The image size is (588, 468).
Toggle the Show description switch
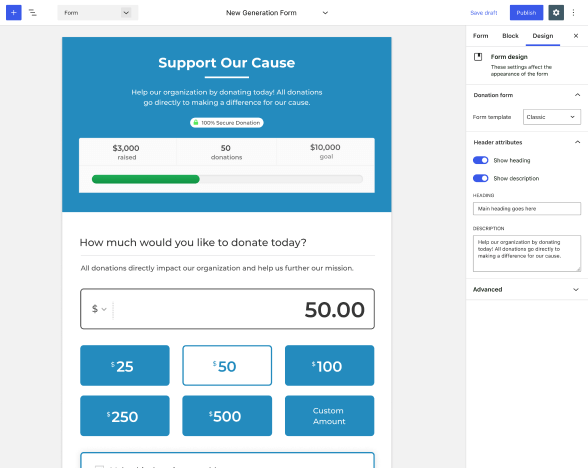click(x=480, y=178)
